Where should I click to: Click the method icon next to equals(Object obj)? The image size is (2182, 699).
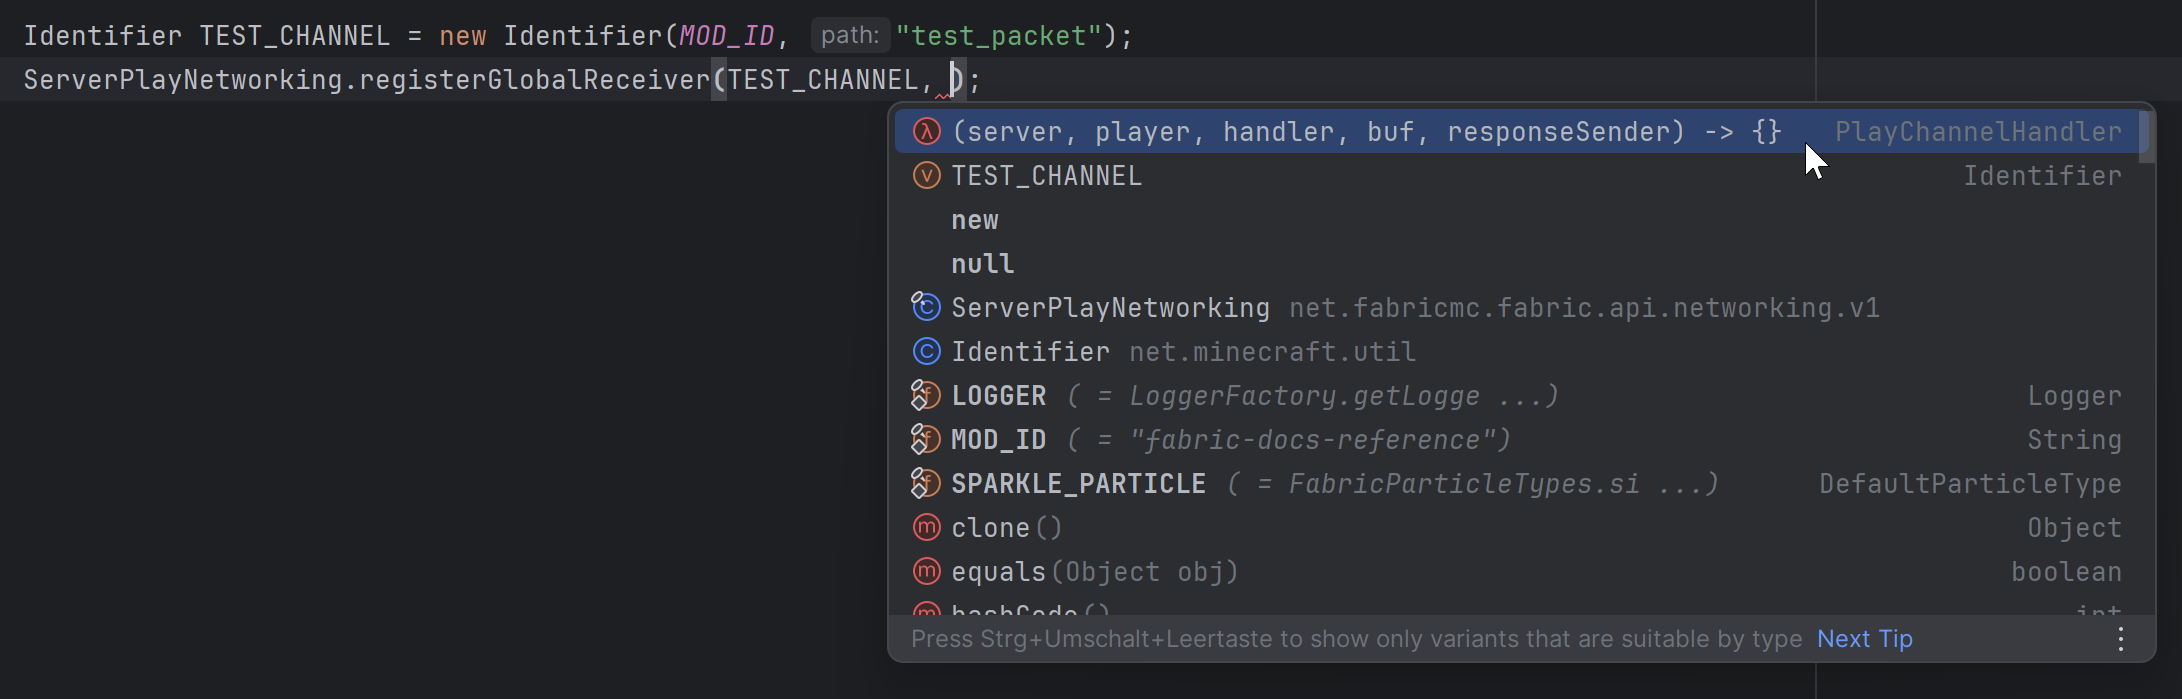point(926,571)
